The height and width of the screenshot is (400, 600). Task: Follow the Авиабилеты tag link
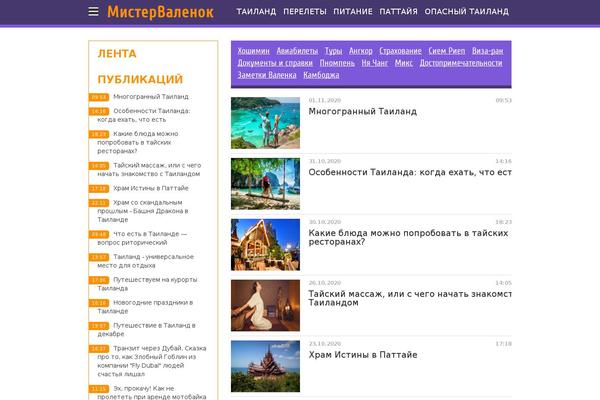coord(297,51)
